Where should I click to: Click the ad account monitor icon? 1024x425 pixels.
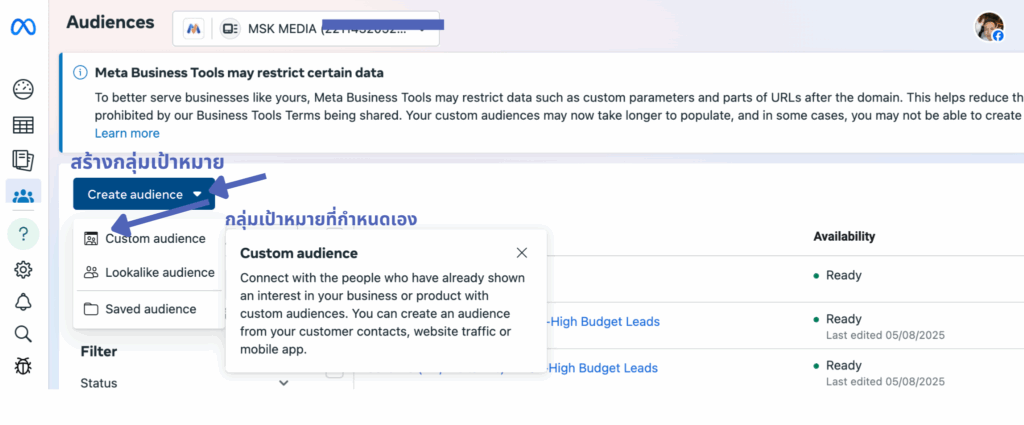click(230, 29)
